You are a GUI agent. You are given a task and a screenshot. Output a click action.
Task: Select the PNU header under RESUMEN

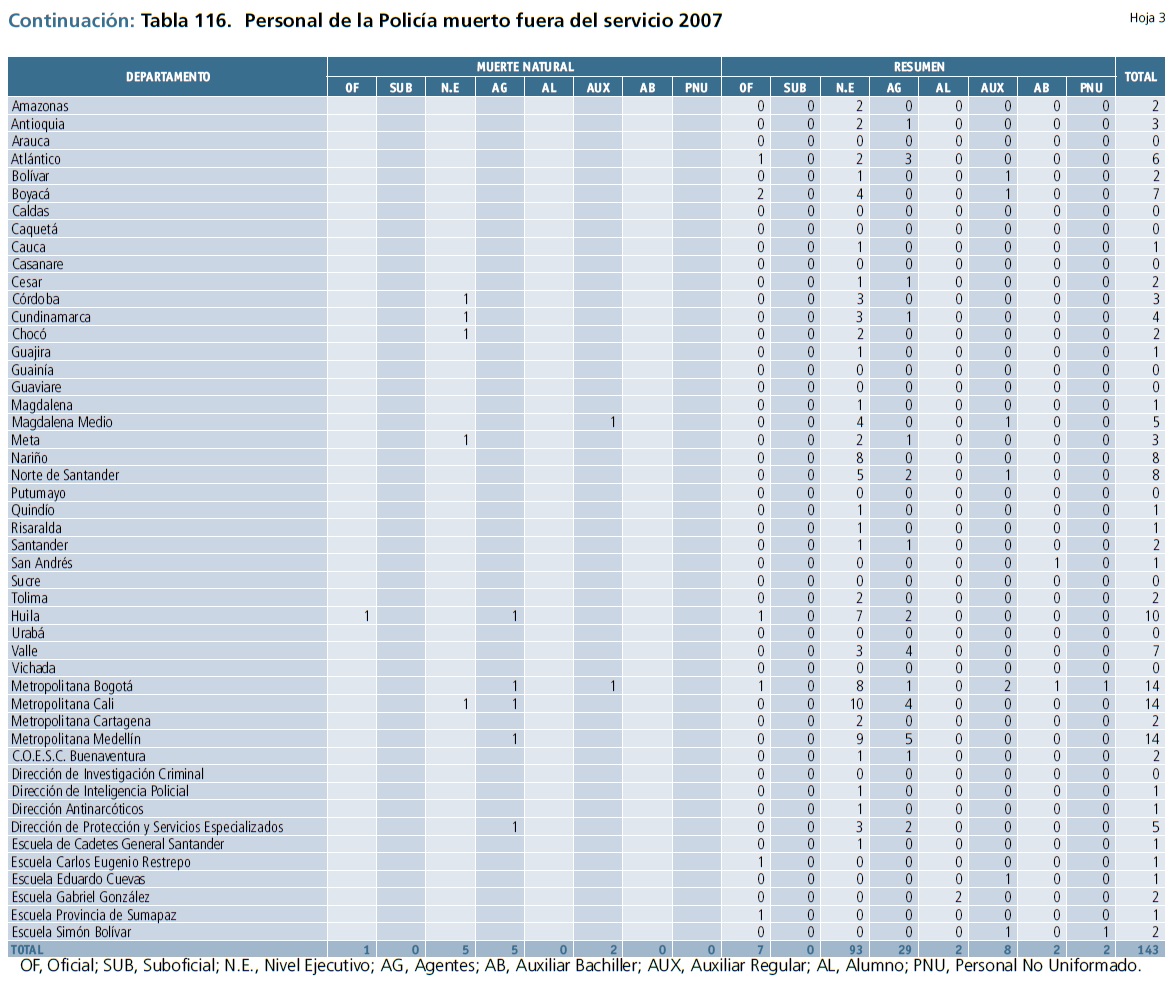coord(1090,88)
